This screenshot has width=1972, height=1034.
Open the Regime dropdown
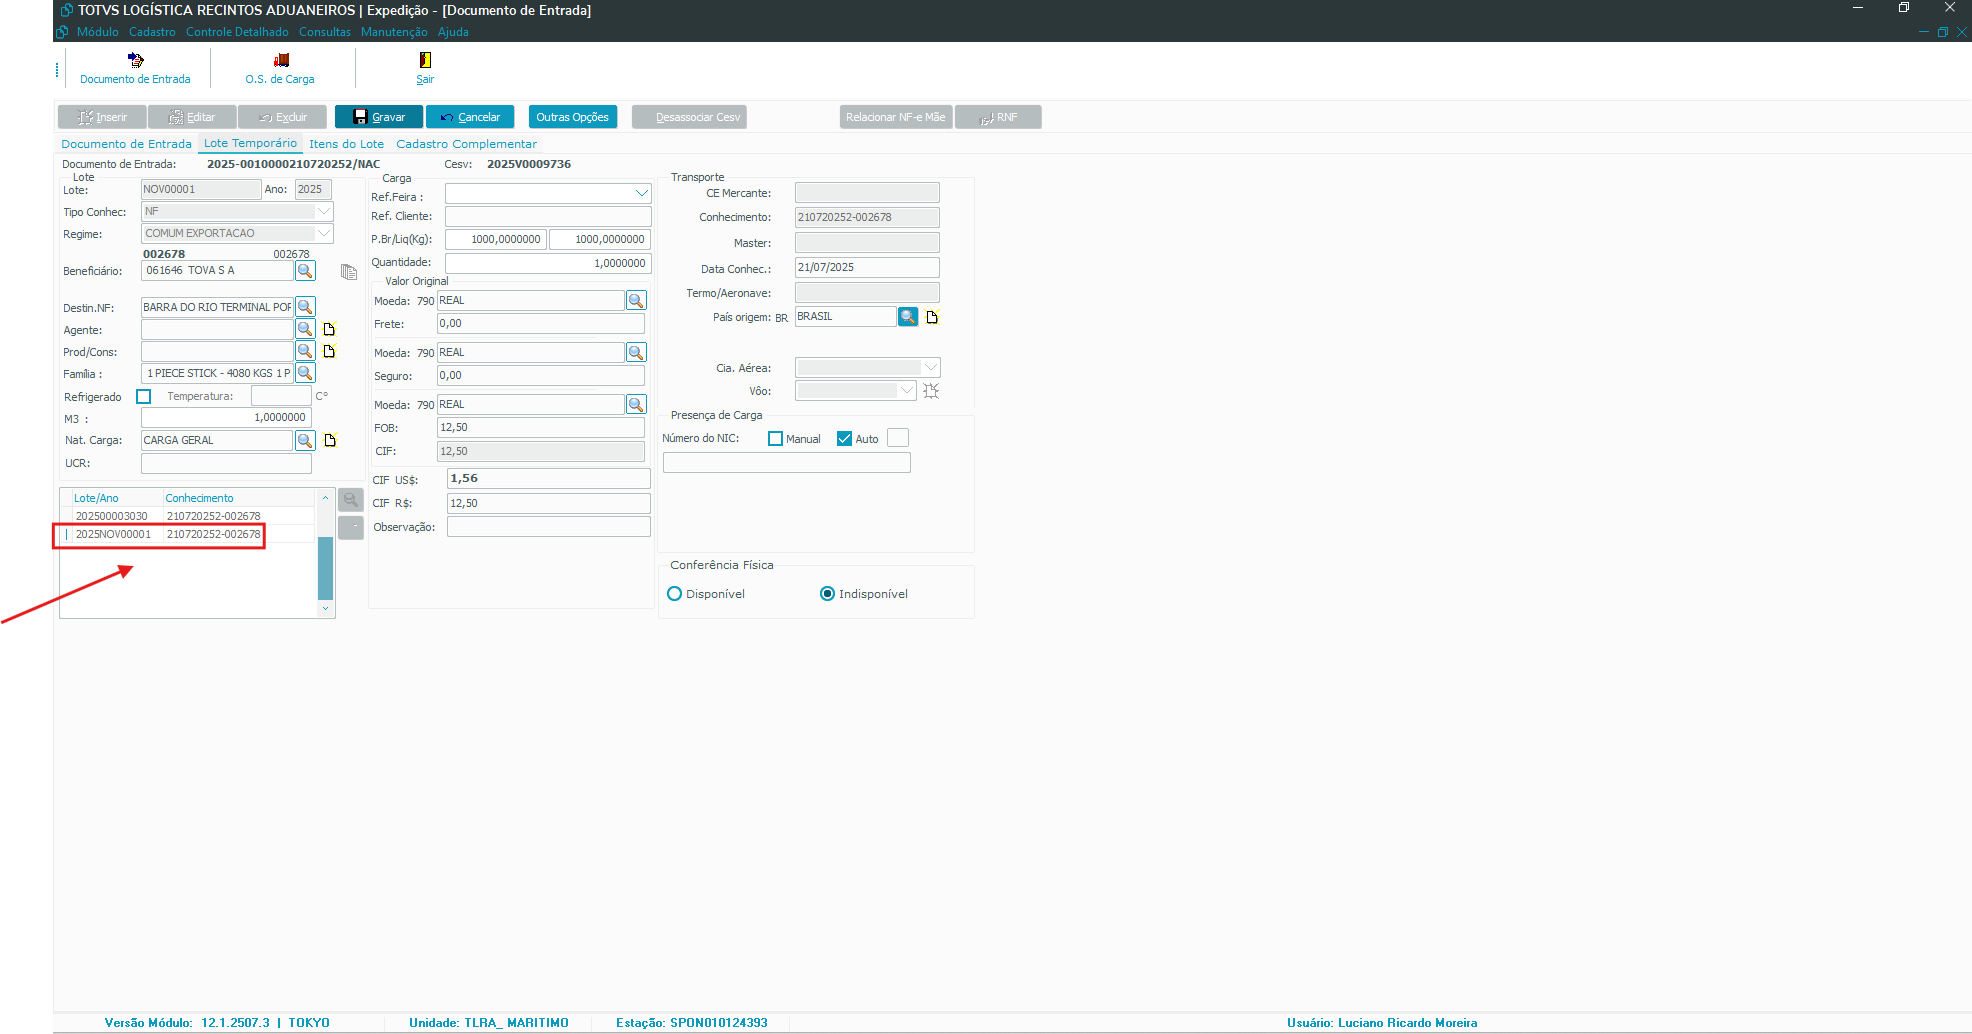(324, 233)
